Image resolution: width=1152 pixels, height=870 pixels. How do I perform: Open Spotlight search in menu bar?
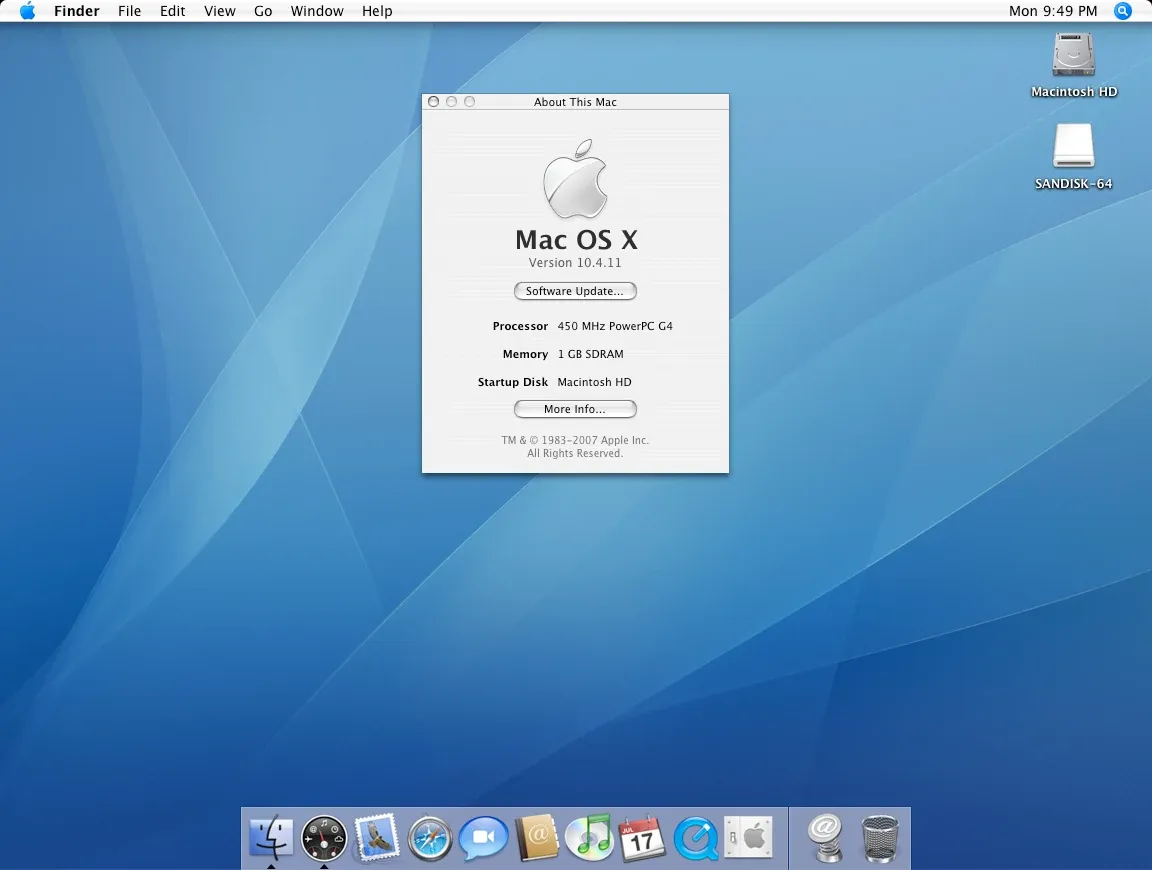[1122, 11]
